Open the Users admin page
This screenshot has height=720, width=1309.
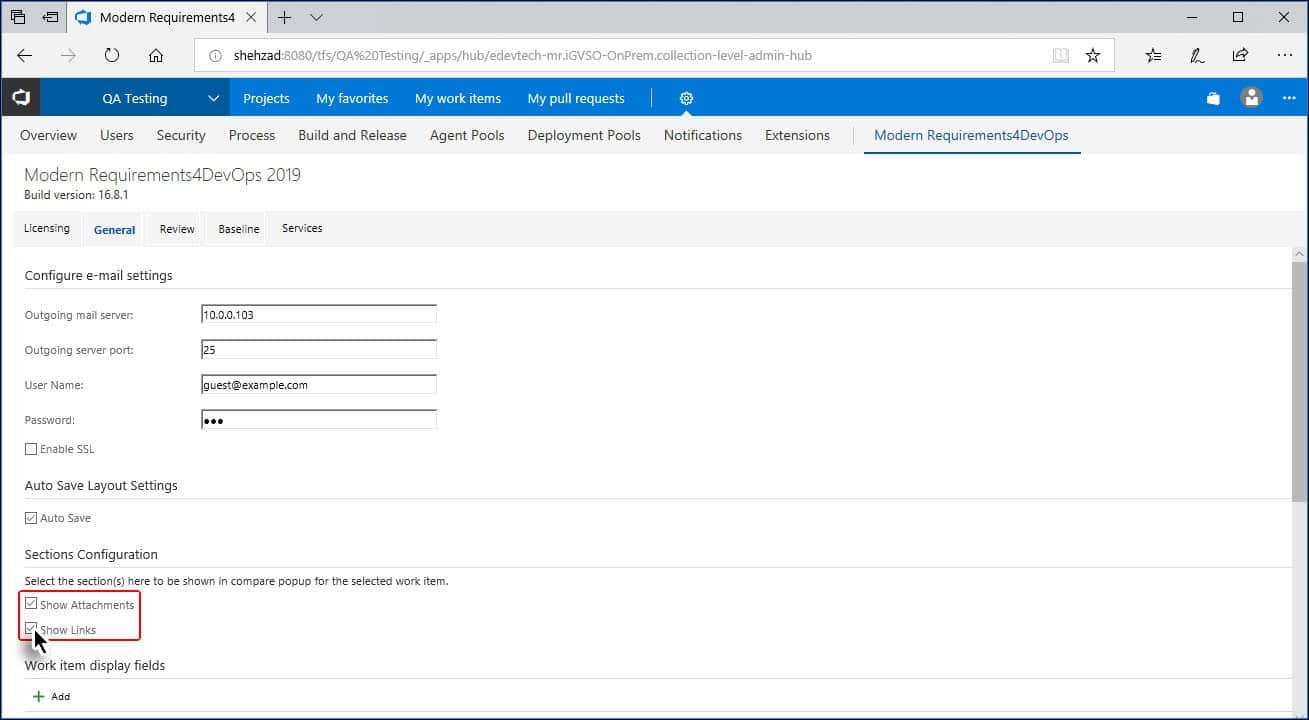click(117, 135)
